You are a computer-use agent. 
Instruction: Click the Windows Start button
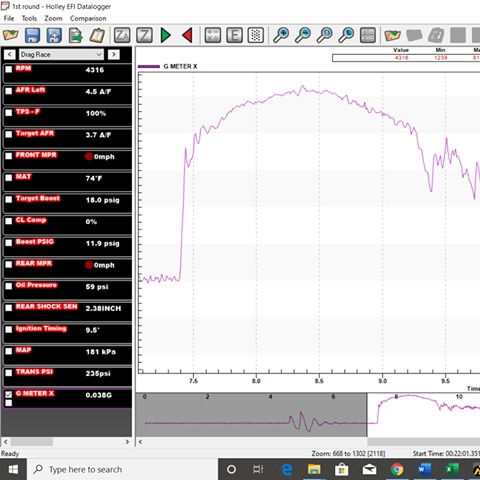13,469
